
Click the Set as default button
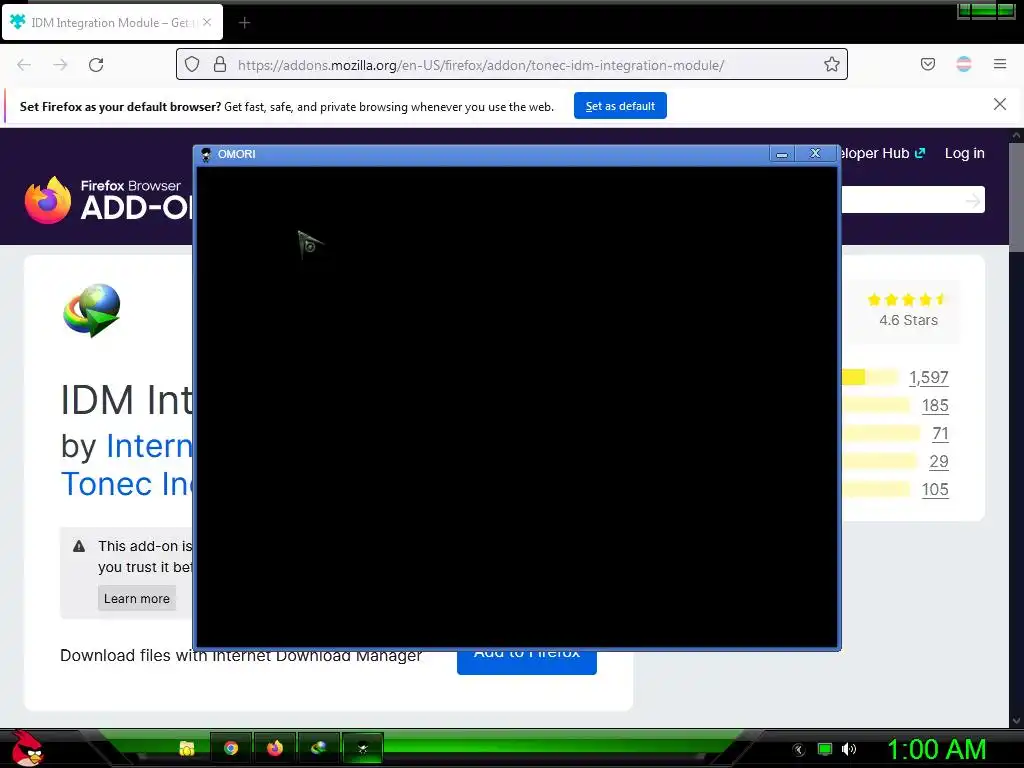point(620,106)
